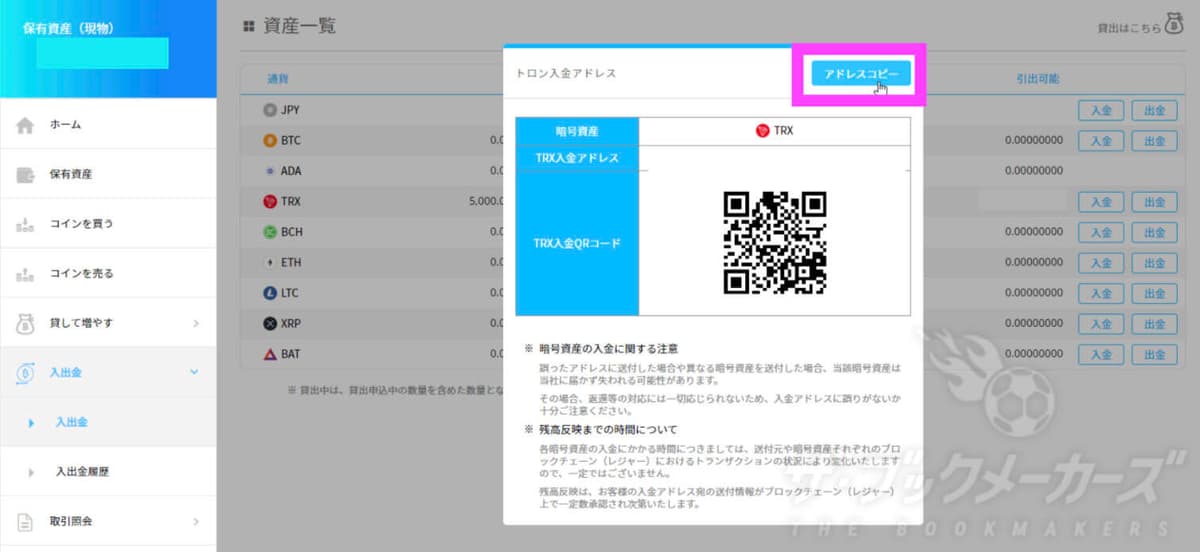Expand the 取引照会 chevron
The height and width of the screenshot is (552, 1200).
click(195, 521)
